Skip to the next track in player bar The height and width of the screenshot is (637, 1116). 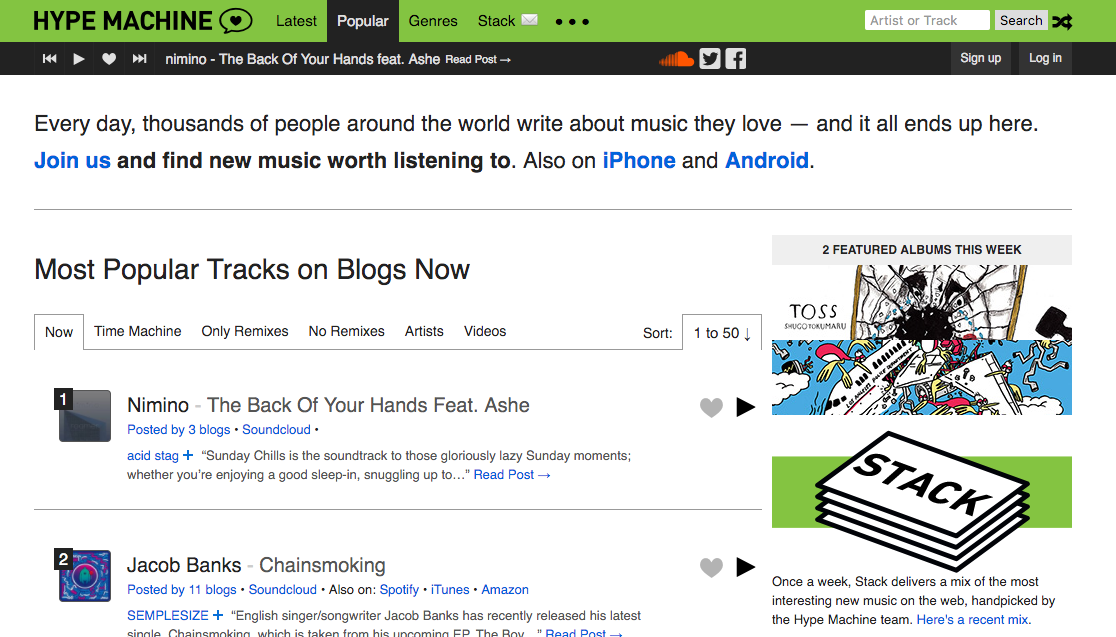140,58
